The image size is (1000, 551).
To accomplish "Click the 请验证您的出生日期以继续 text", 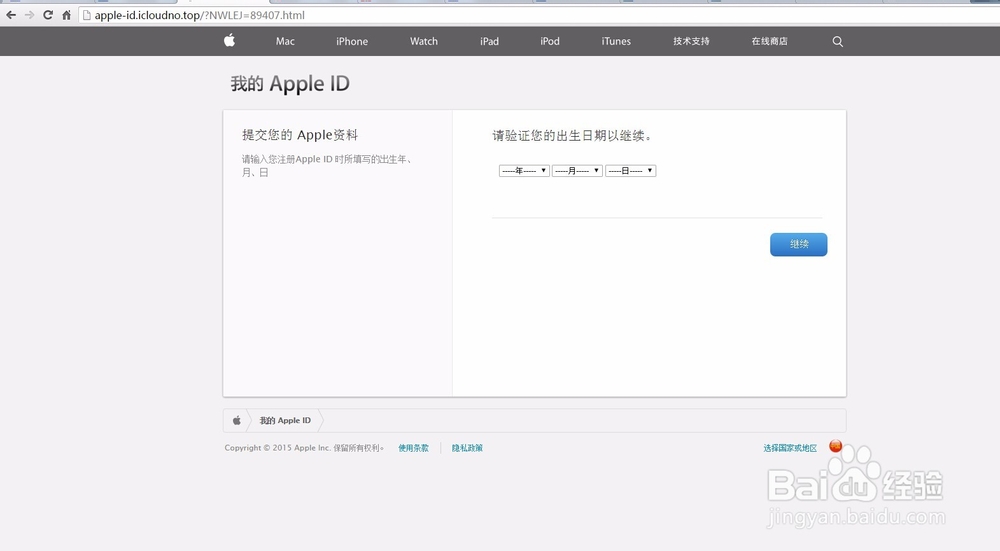I will 571,135.
